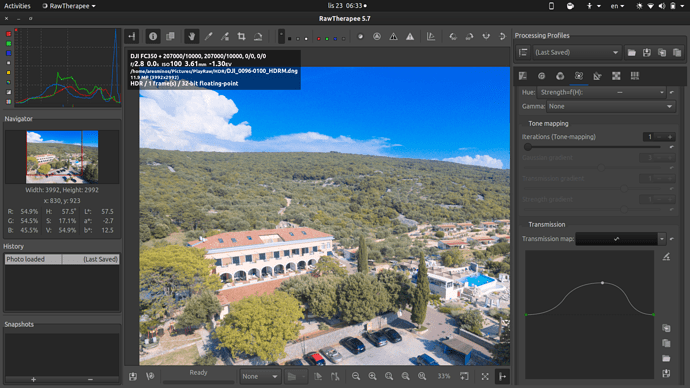The image size is (690, 388).
Task: Rotate image left
Action: click(453, 37)
